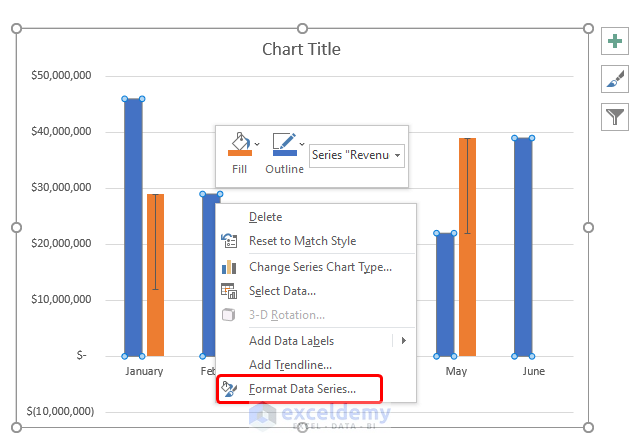This screenshot has width=641, height=448.
Task: Click the Fill paint bucket icon
Action: point(238,145)
